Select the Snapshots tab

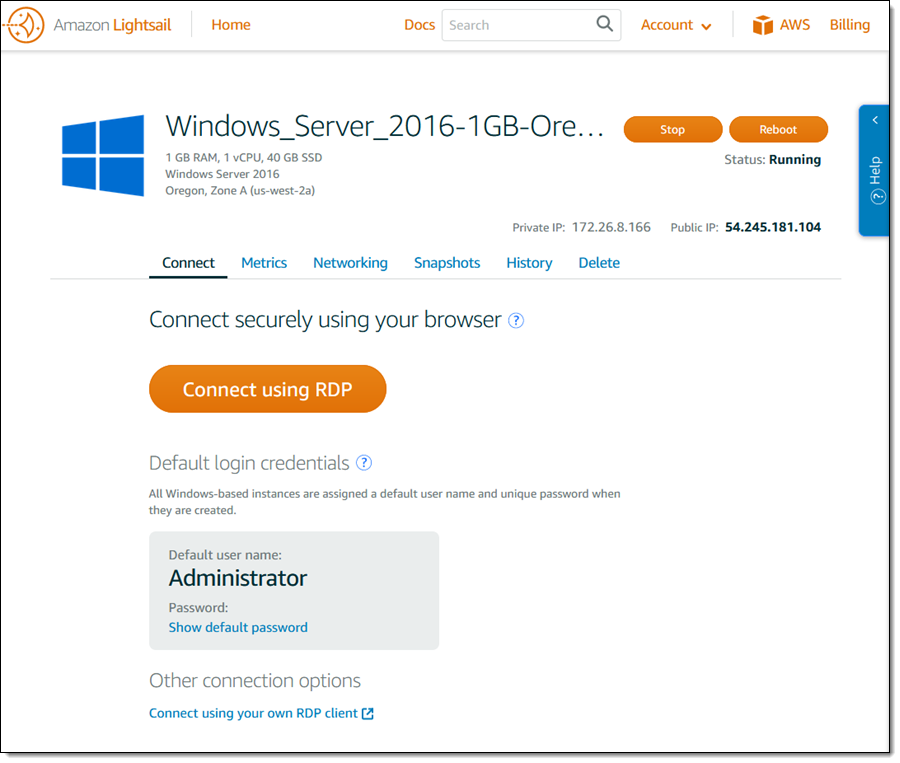pos(447,263)
